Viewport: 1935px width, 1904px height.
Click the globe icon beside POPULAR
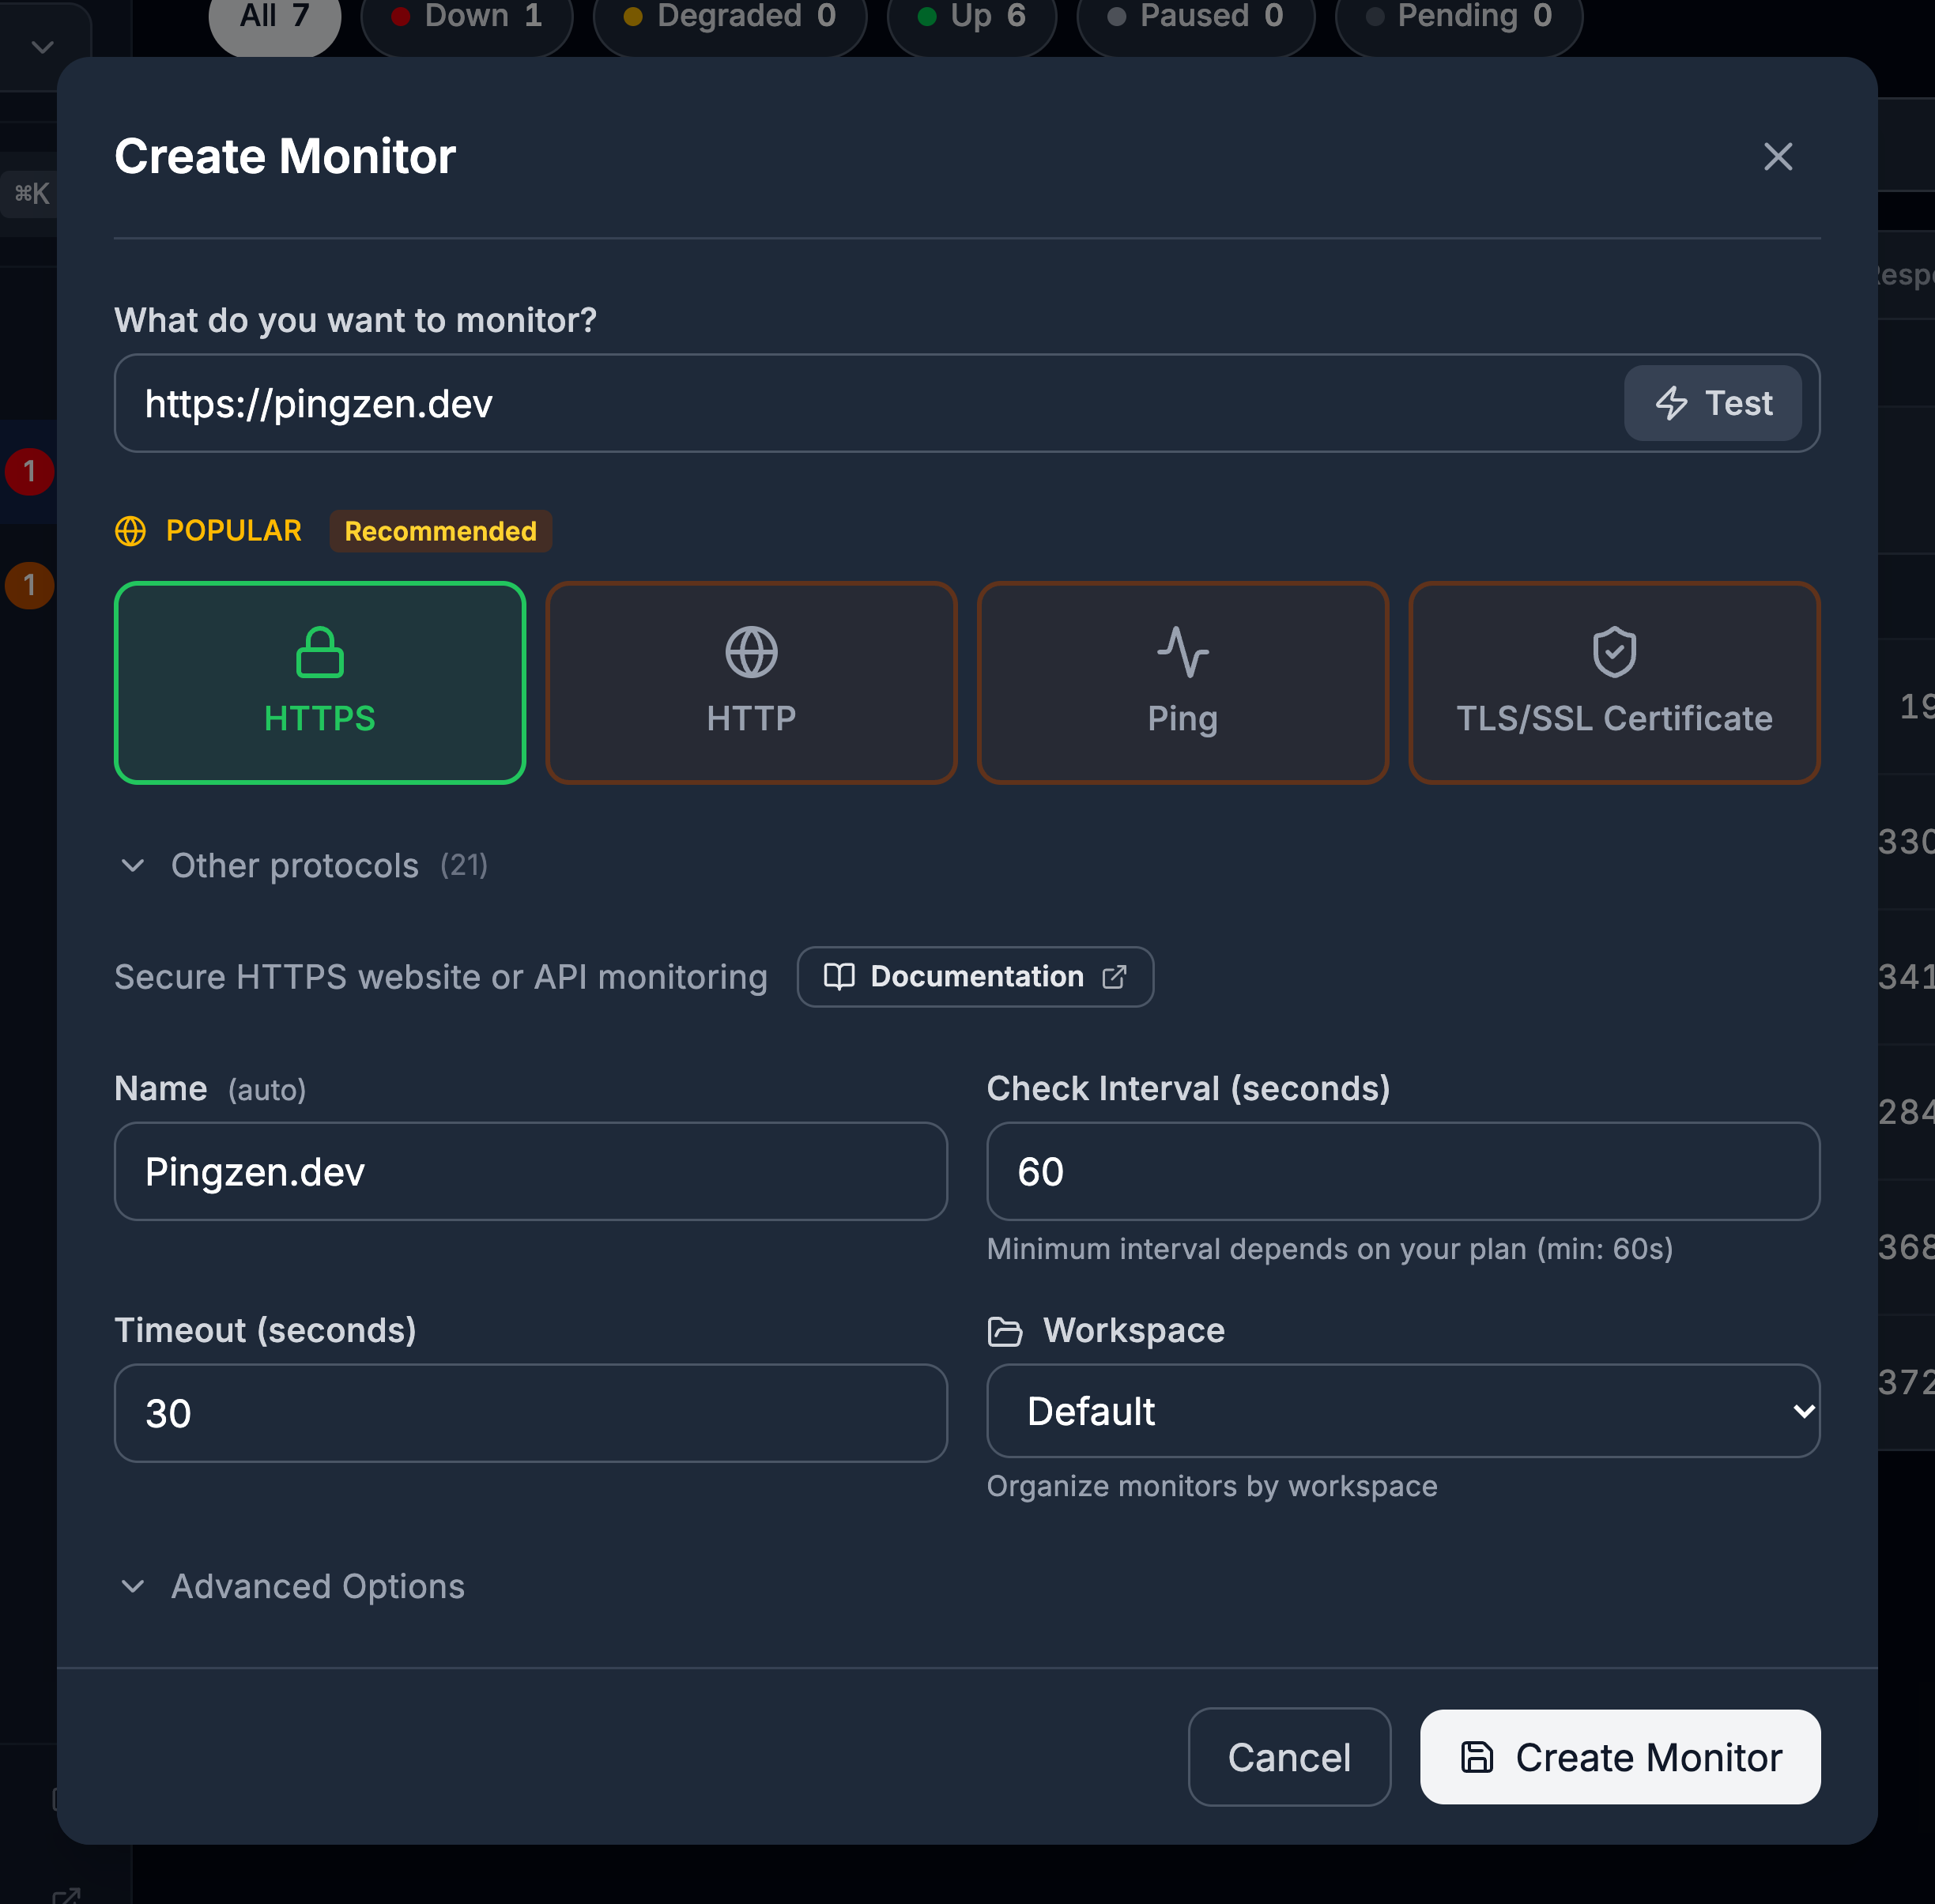tap(130, 531)
